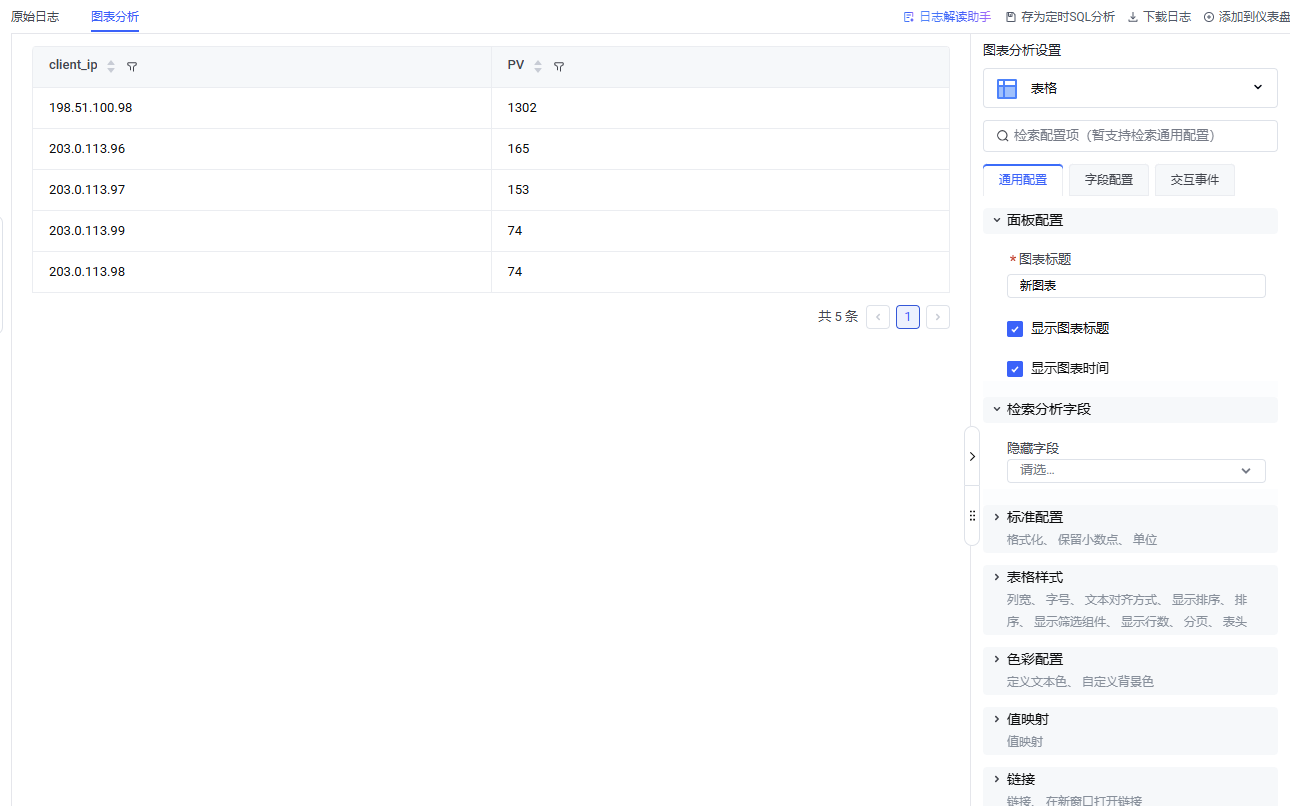1290x806 pixels.
Task: Click 存为定时SQL分析 to save scheduled analysis
Action: tap(1060, 17)
